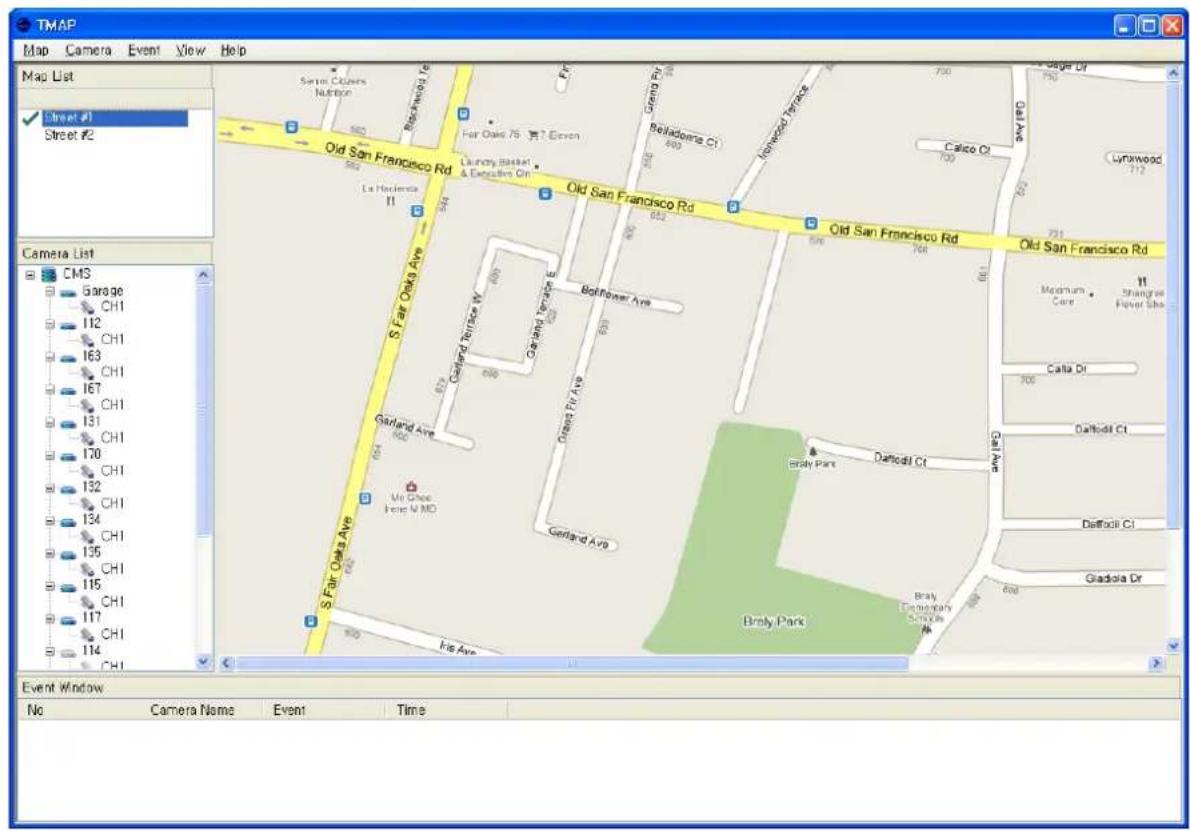Click the map vertical scroll thumb
The width and height of the screenshot is (1190, 831).
1173,304
